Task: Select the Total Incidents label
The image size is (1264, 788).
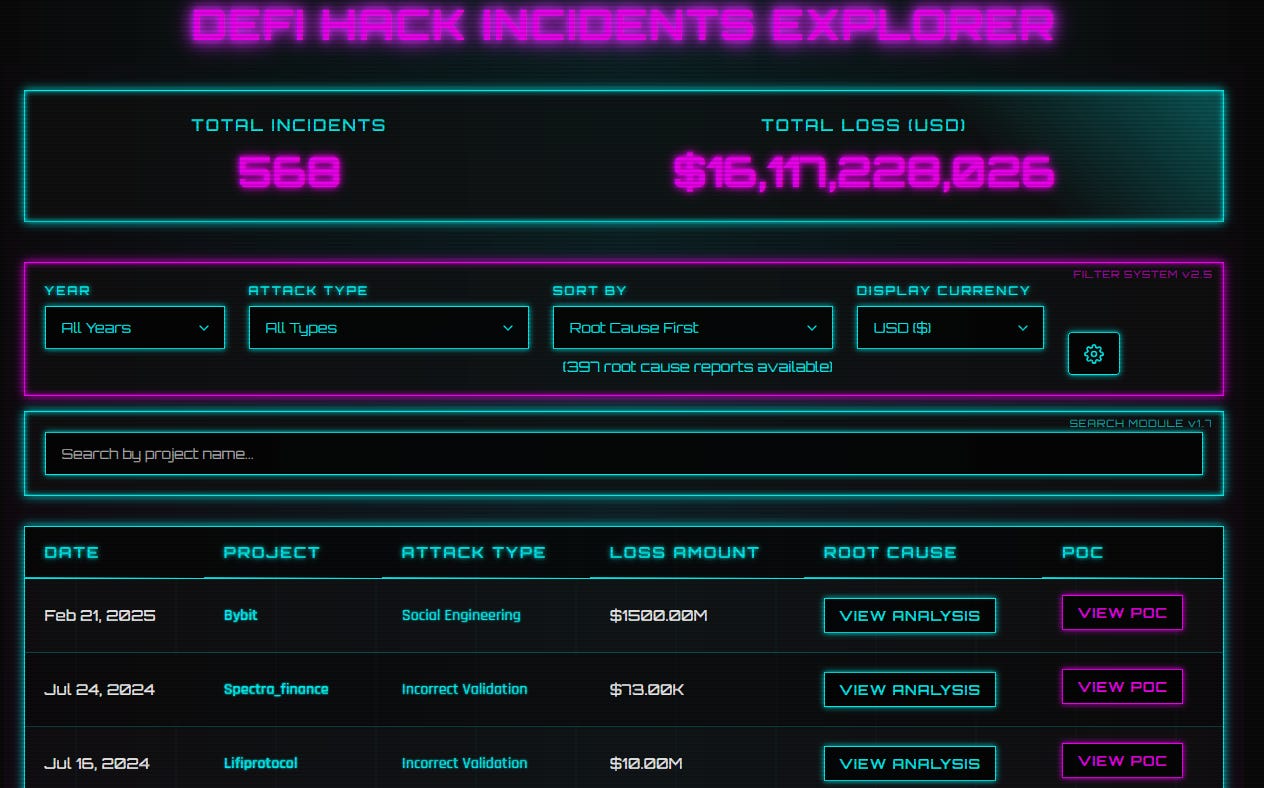Action: point(289,125)
